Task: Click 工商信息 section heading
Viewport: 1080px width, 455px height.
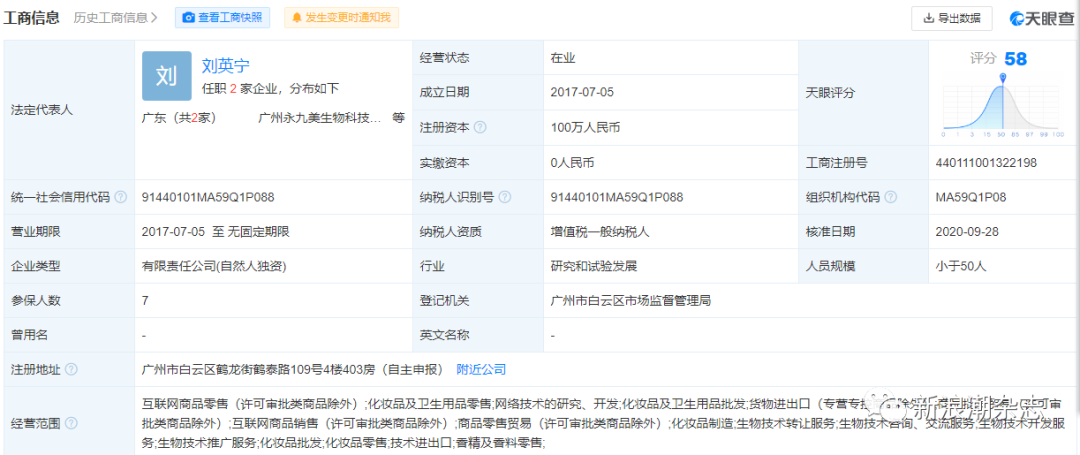Action: tap(32, 17)
